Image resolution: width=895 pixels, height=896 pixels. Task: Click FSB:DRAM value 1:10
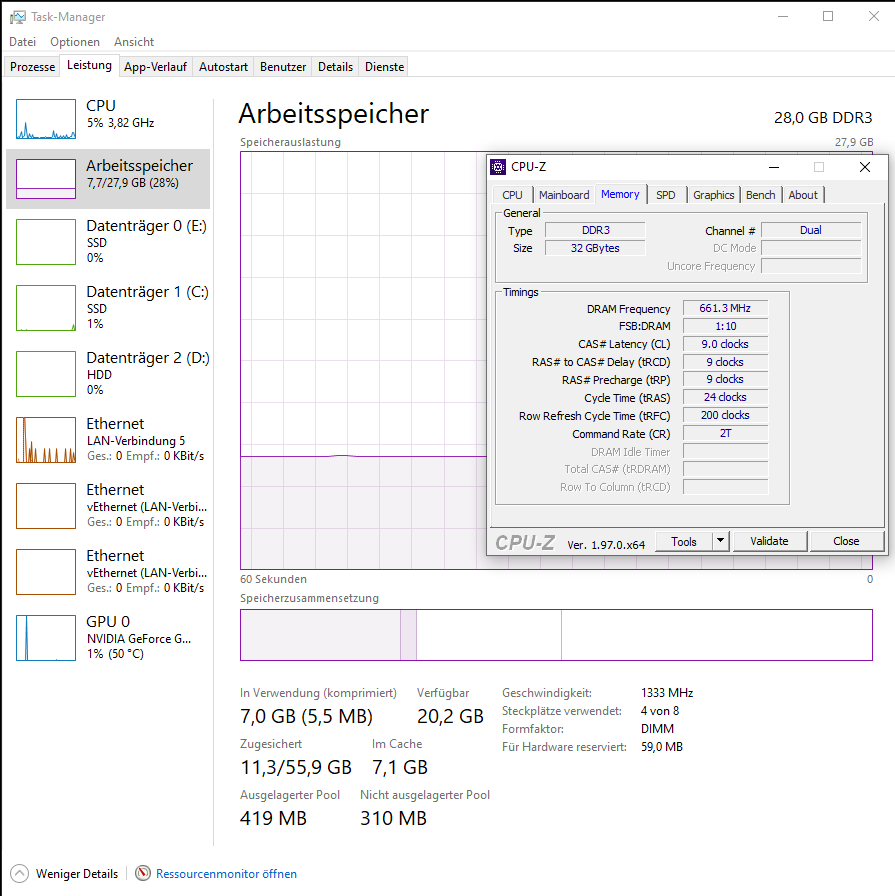[725, 326]
